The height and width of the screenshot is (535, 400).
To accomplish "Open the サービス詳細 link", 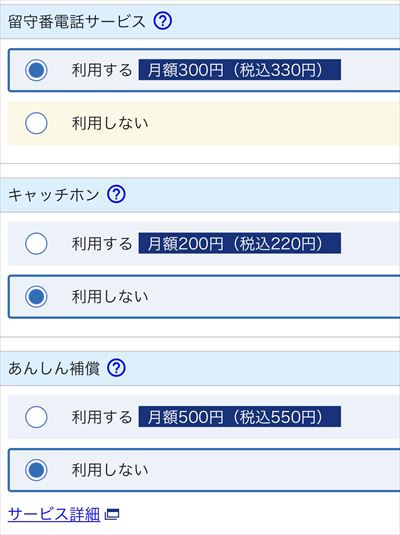I will tap(54, 514).
